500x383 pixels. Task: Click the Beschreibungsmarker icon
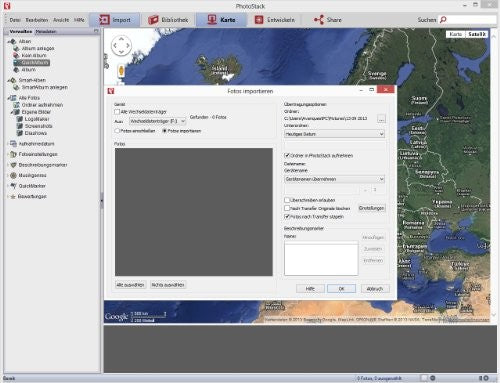tap(13, 165)
